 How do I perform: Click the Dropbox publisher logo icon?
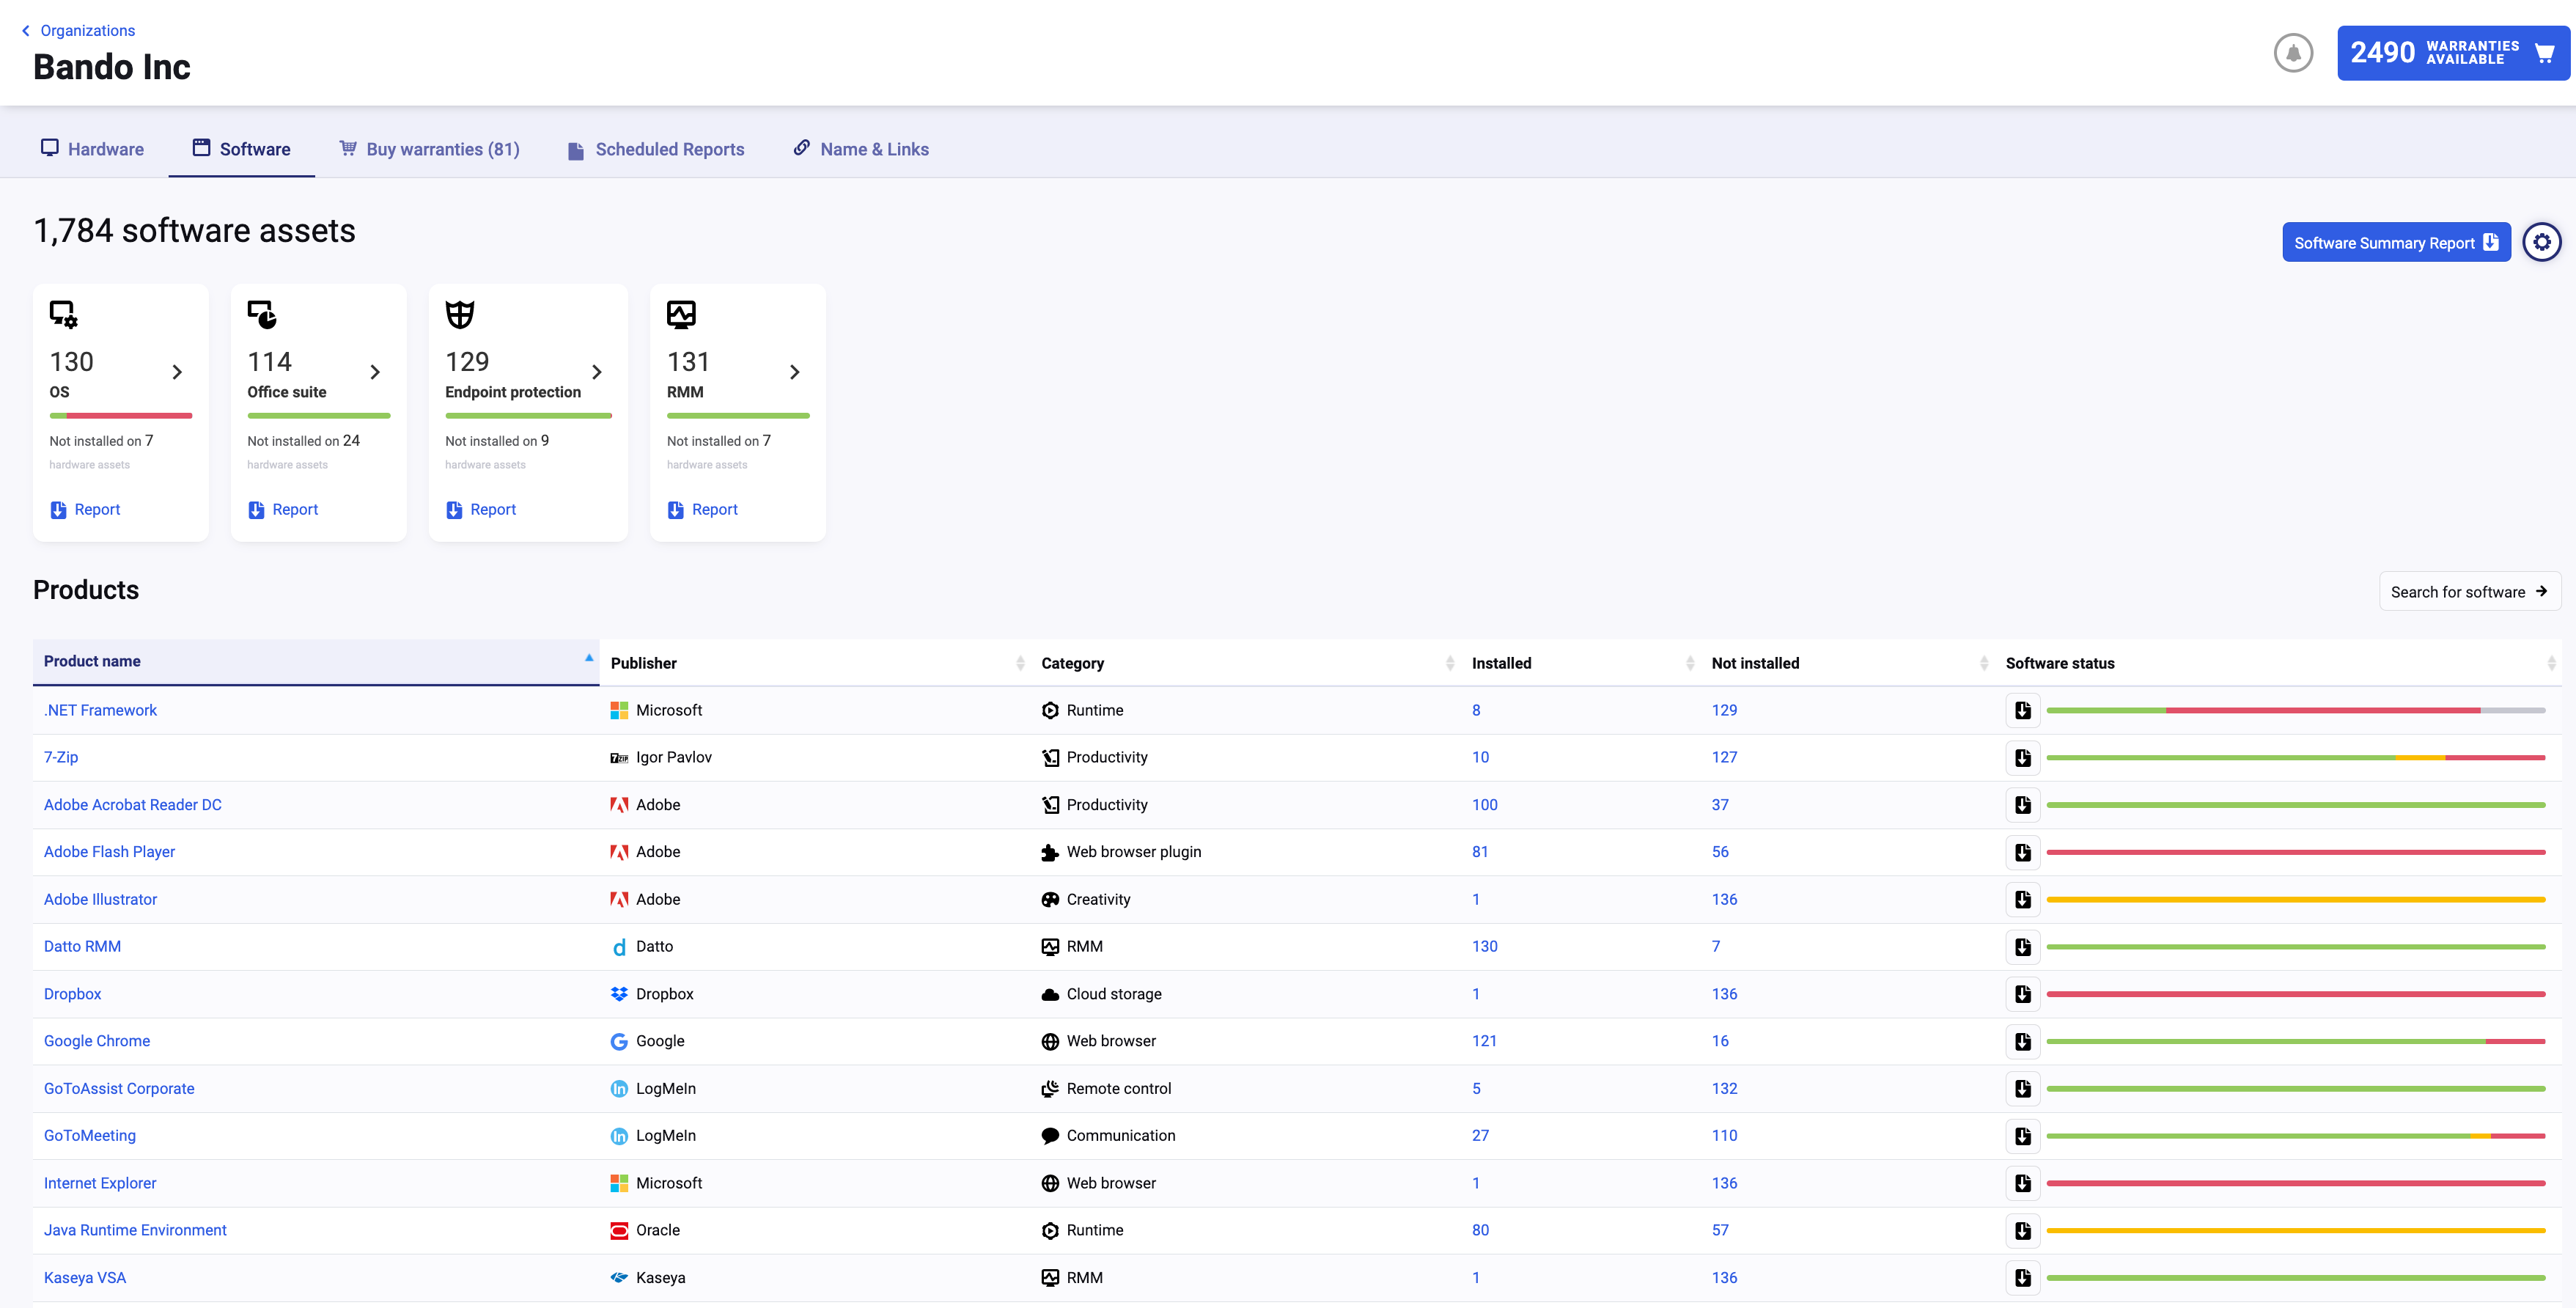[619, 994]
